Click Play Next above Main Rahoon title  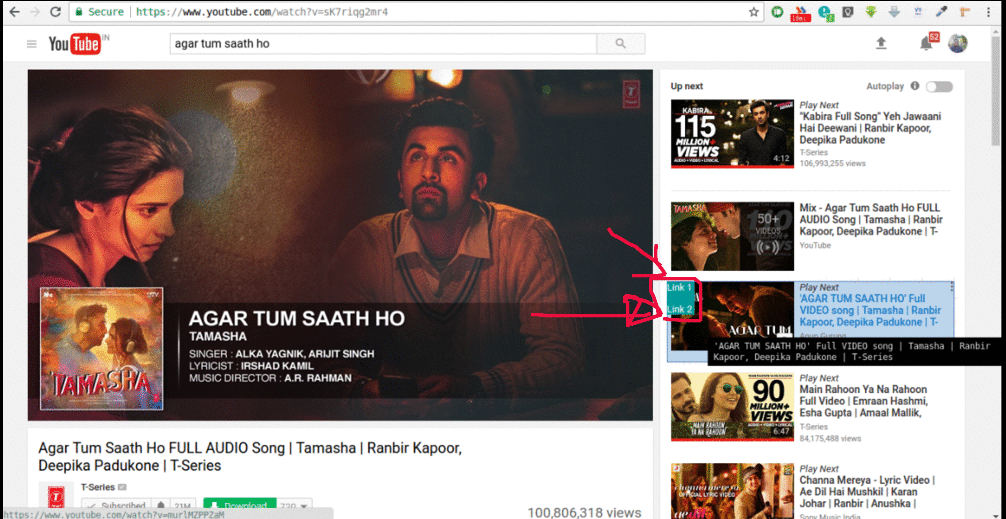[x=819, y=378]
